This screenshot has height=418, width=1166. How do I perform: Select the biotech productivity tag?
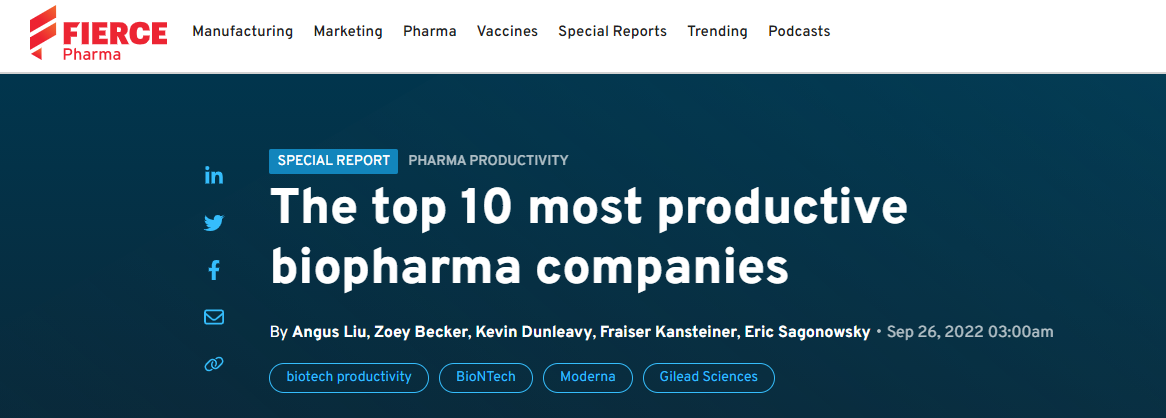point(349,377)
